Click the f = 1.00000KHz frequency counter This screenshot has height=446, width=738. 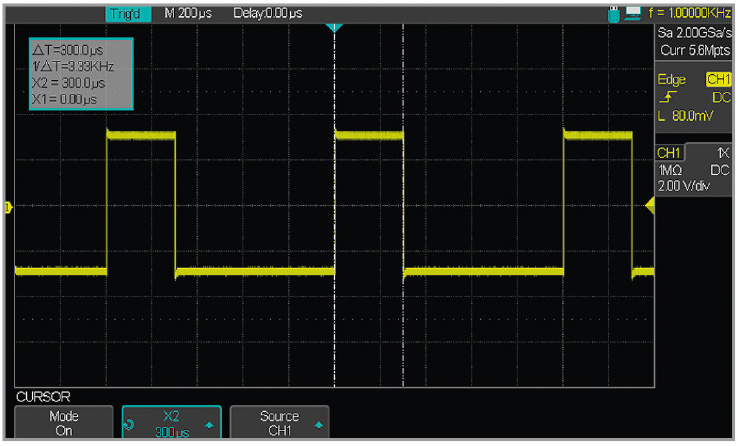pos(691,13)
